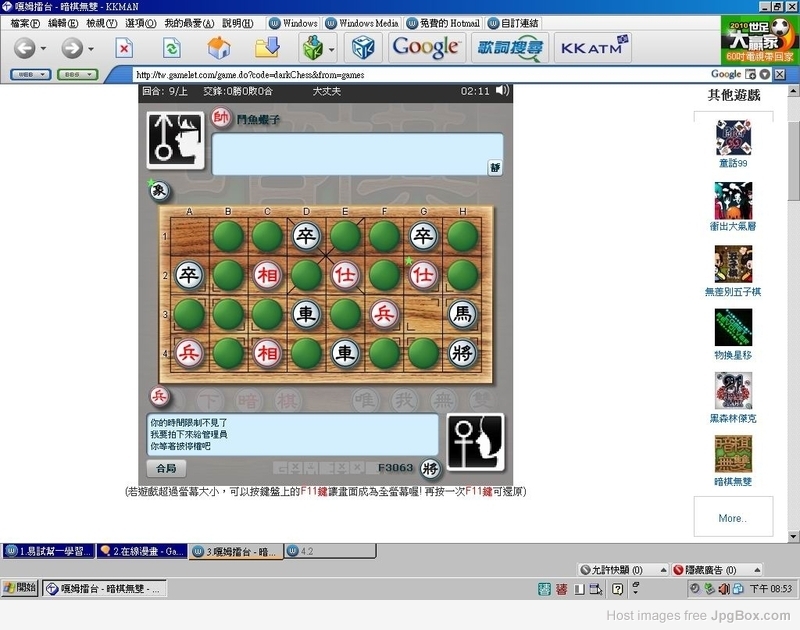Open the Google toolbar button
This screenshot has height=630, width=800.
tap(427, 48)
